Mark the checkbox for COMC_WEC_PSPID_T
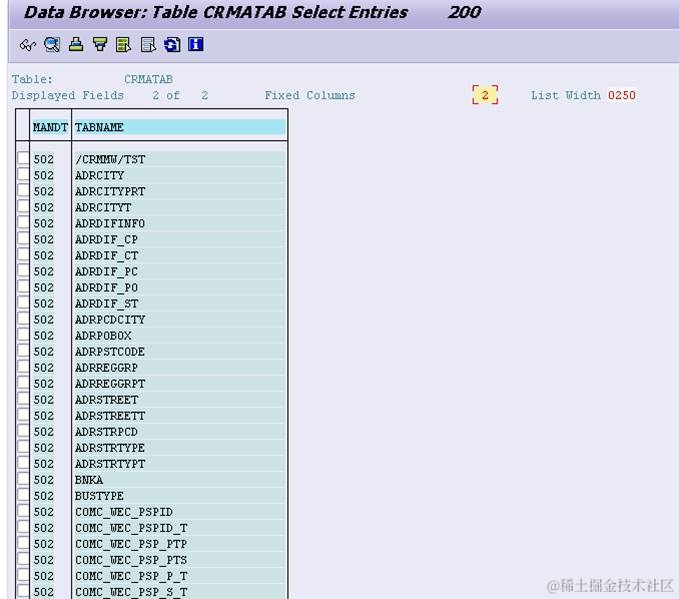This screenshot has height=599, width=679. [23, 527]
